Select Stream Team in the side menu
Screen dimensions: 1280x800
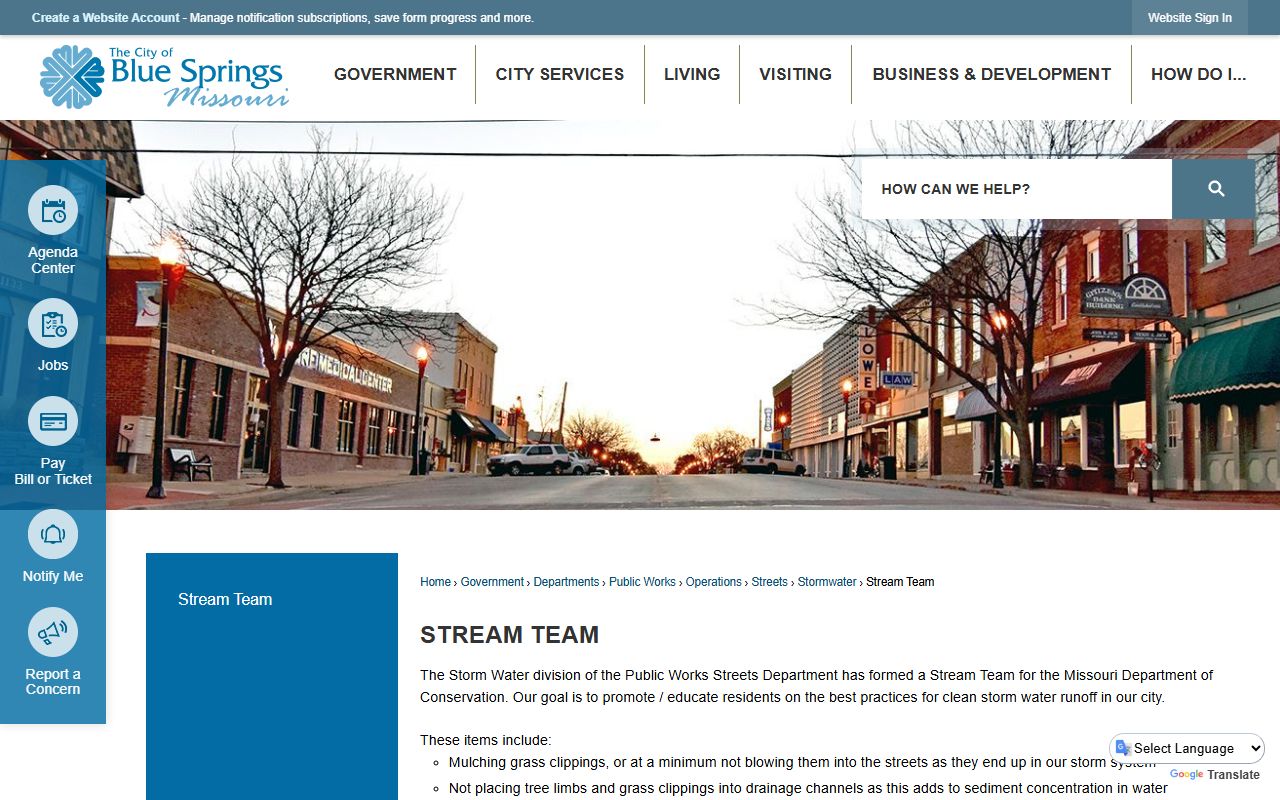[225, 599]
